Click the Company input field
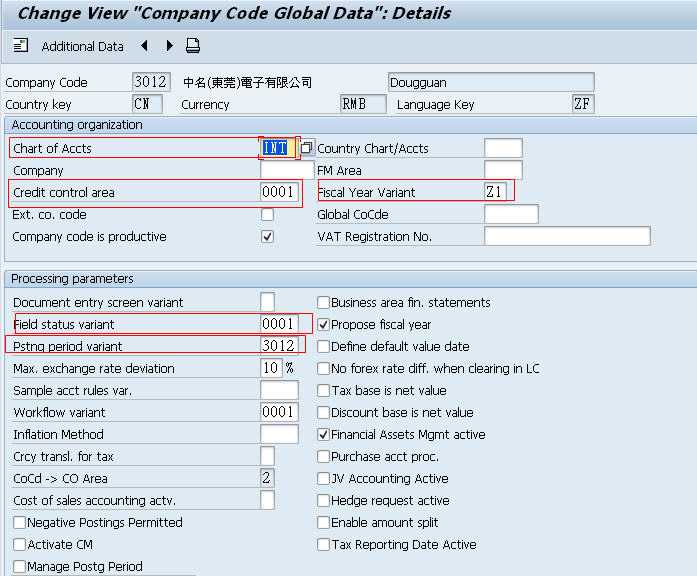This screenshot has height=576, width=697. (287, 170)
